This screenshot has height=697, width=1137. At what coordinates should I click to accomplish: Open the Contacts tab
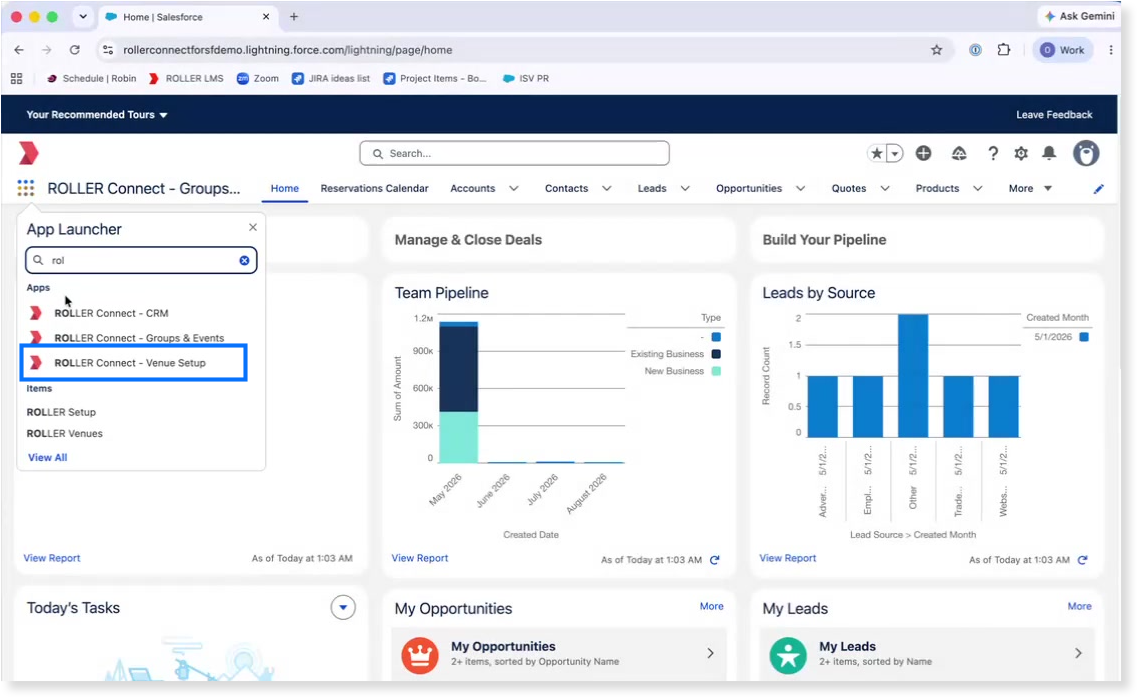click(x=566, y=189)
